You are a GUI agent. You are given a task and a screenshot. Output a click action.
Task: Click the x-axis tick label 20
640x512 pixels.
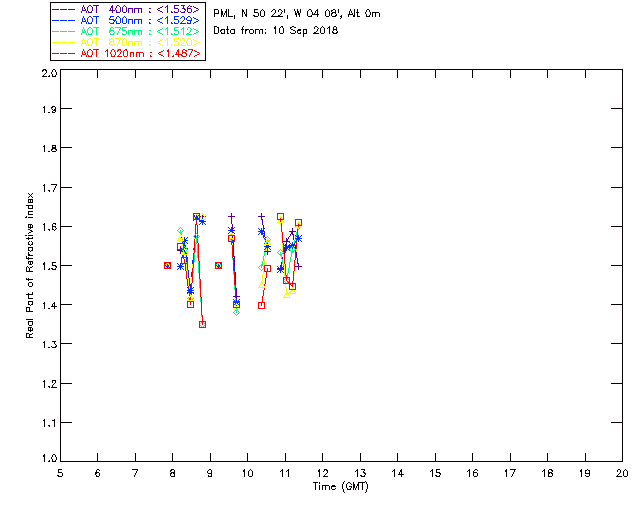pos(622,473)
